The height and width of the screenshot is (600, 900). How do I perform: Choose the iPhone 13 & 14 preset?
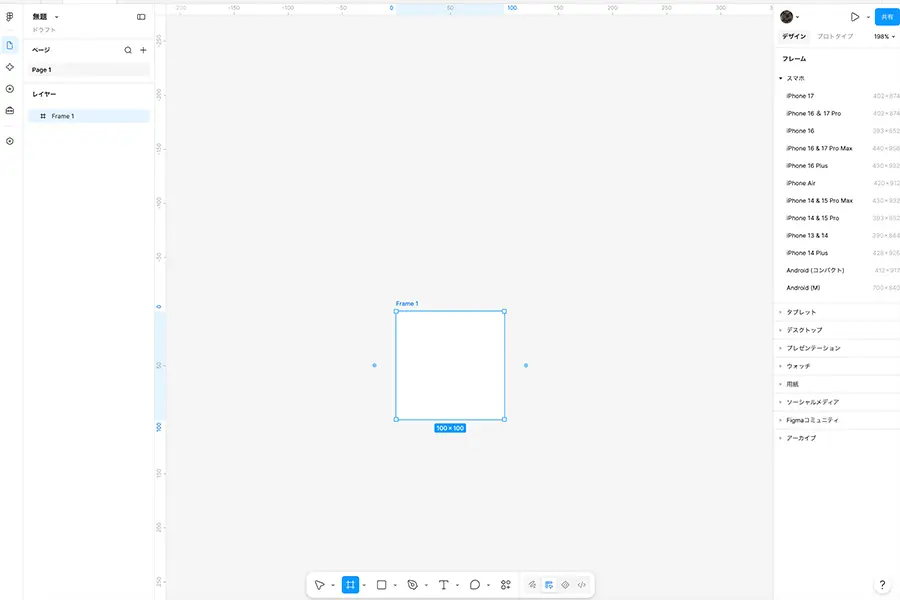(838, 235)
